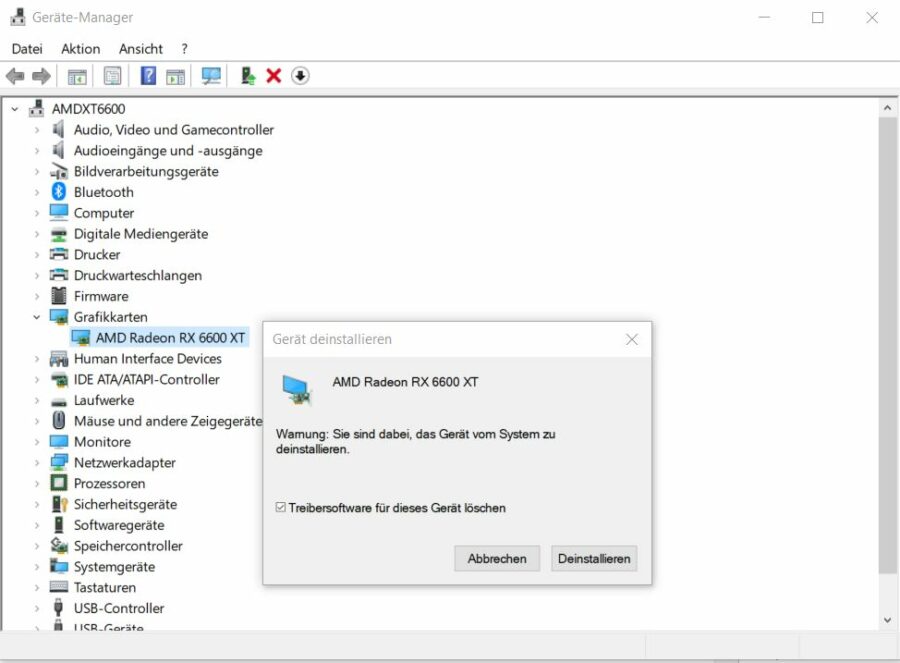Image resolution: width=900 pixels, height=663 pixels.
Task: Click the down arrow of the vertical scrollbar
Action: pyautogui.click(x=887, y=619)
